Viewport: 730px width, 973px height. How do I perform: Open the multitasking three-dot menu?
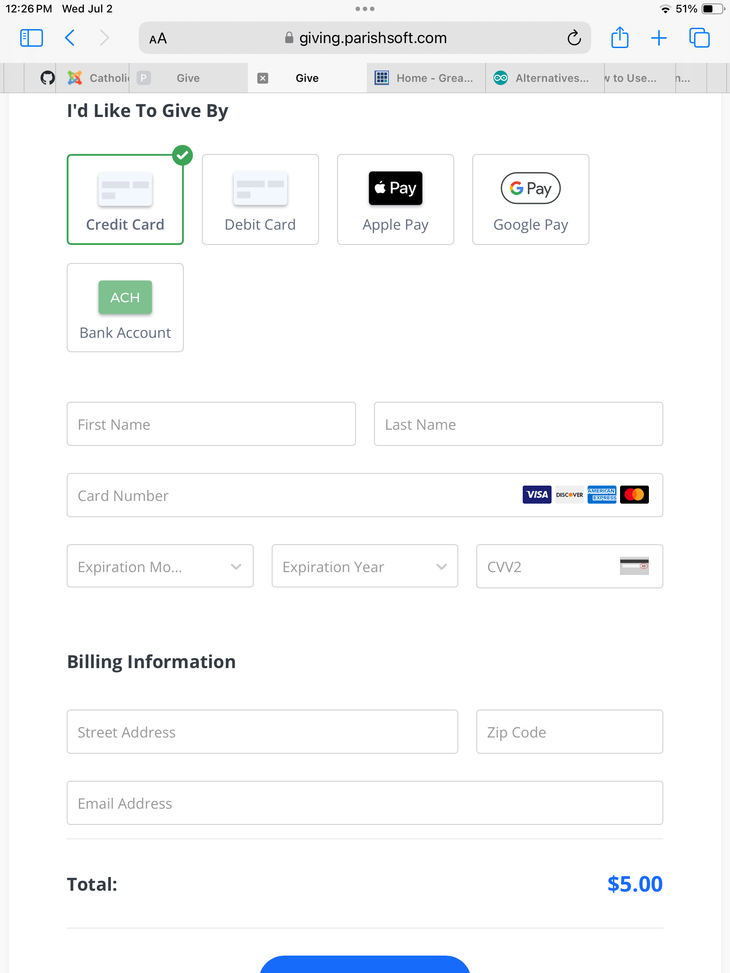pos(365,9)
